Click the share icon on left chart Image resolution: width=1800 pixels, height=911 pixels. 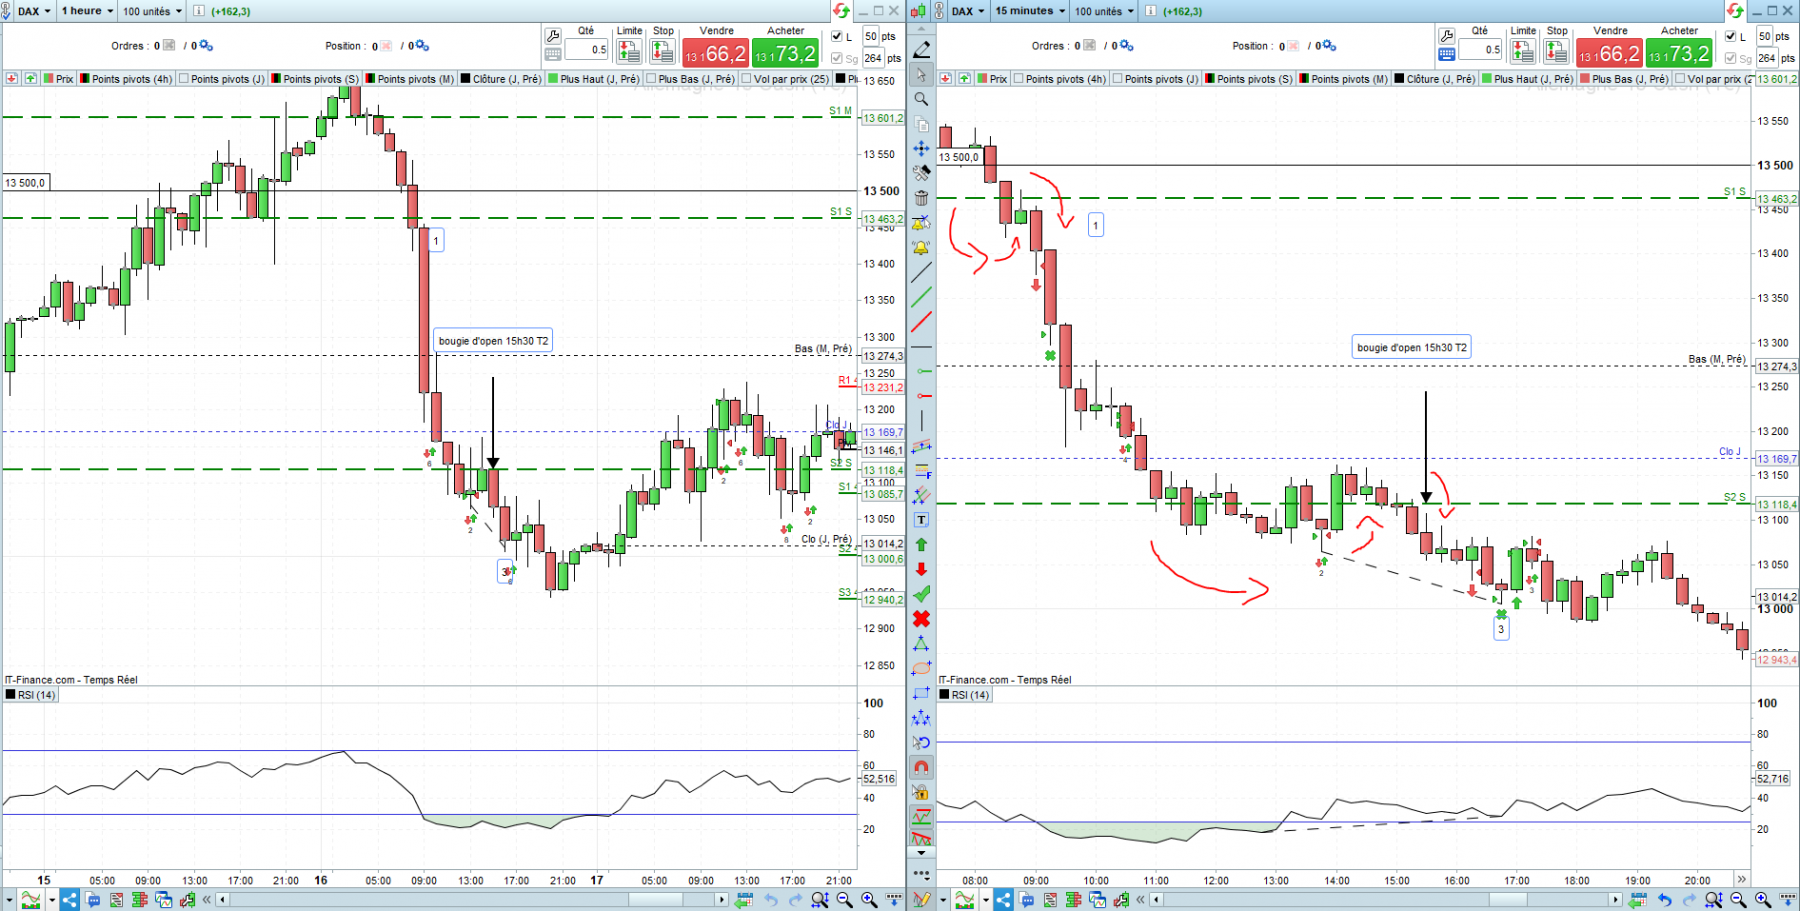pyautogui.click(x=69, y=900)
